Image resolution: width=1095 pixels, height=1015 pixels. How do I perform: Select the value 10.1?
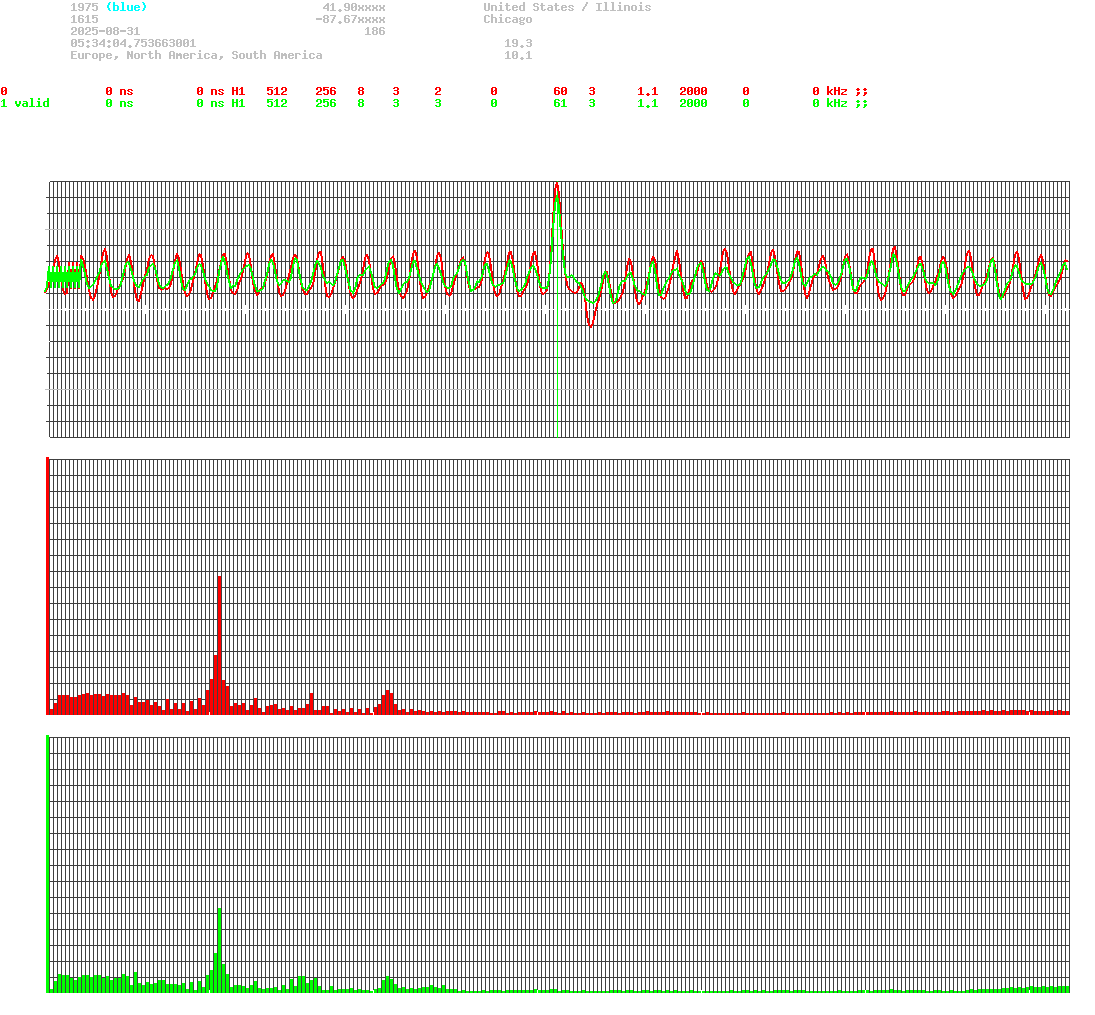[x=518, y=55]
